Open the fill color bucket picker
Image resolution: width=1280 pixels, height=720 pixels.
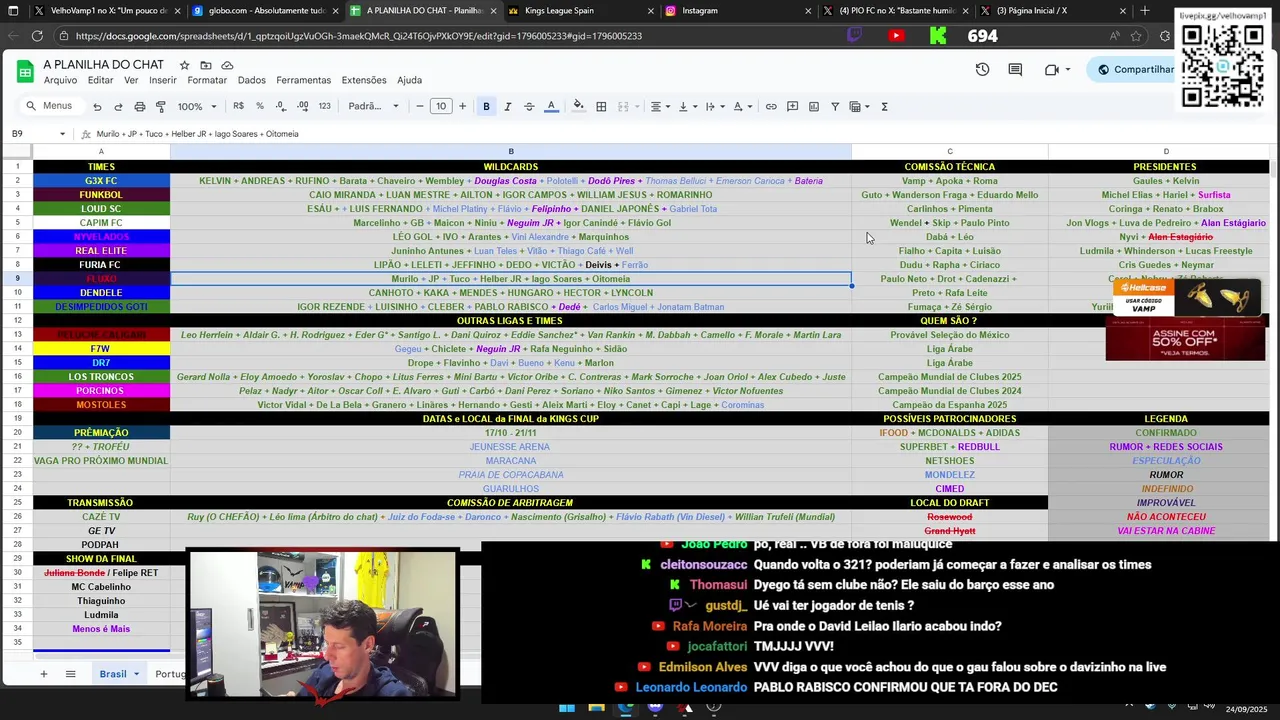point(578,106)
